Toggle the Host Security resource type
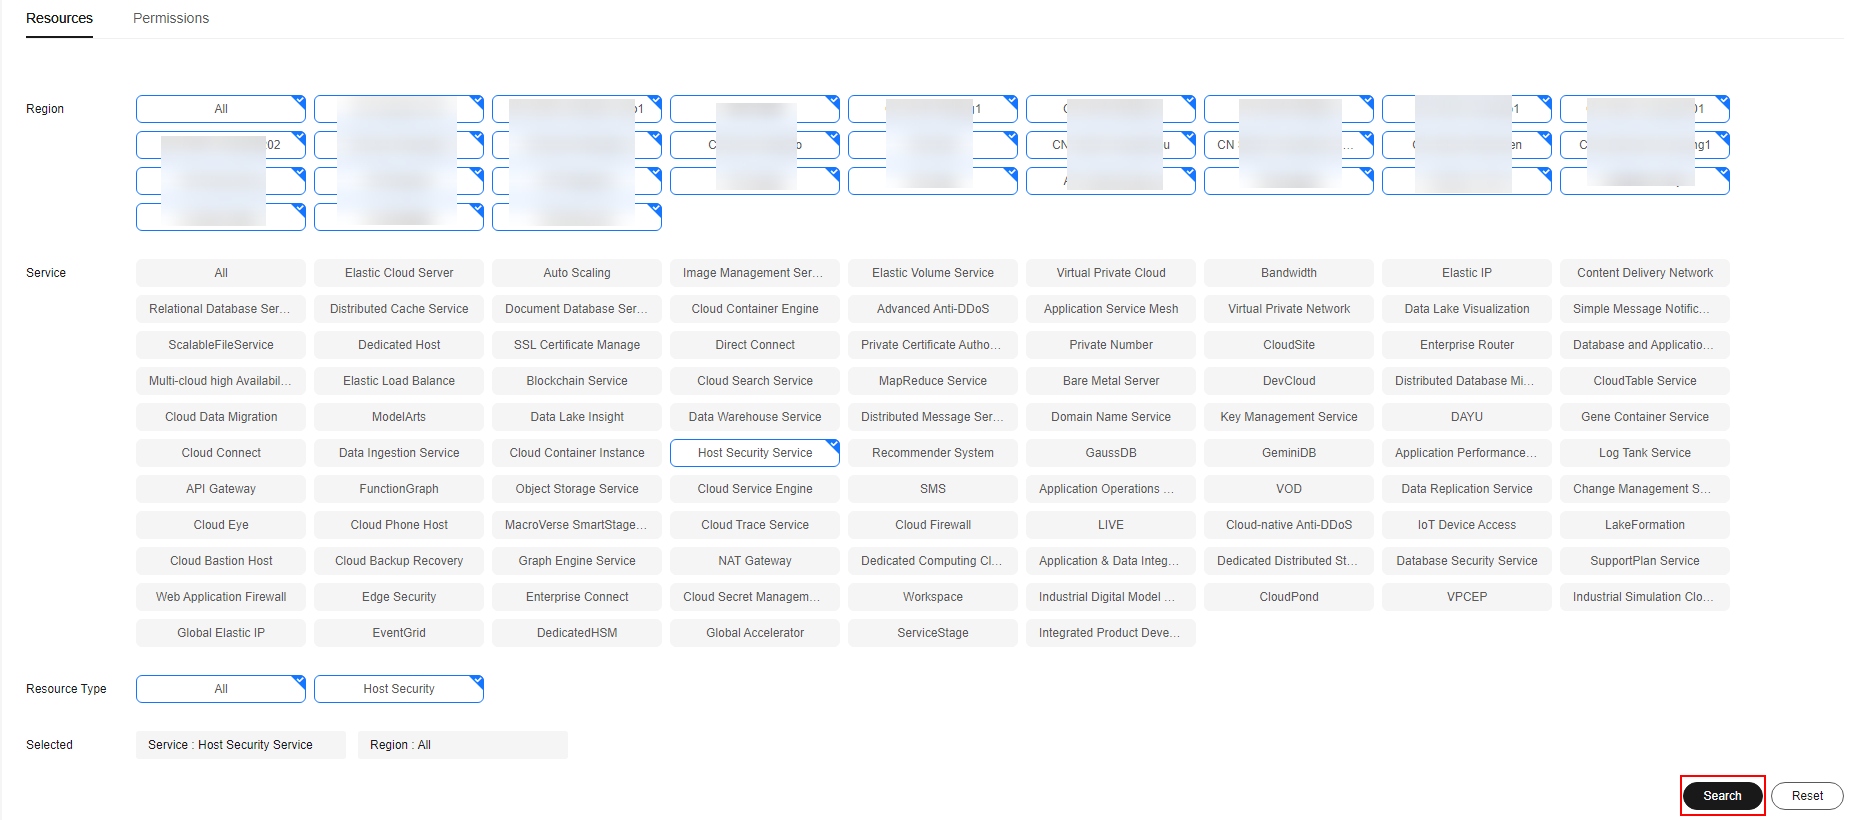This screenshot has height=820, width=1865. click(x=399, y=689)
